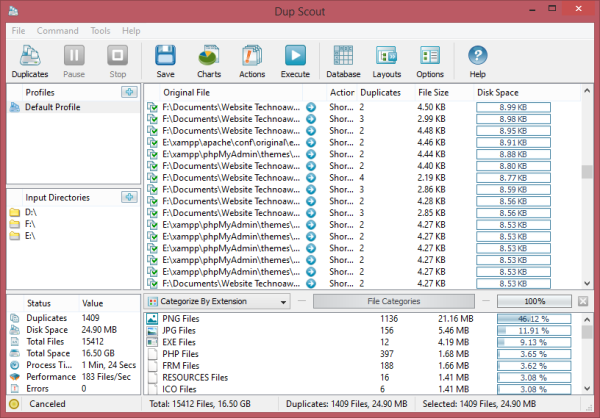The height and width of the screenshot is (418, 600).
Task: Open the Actions tool
Action: tap(252, 56)
